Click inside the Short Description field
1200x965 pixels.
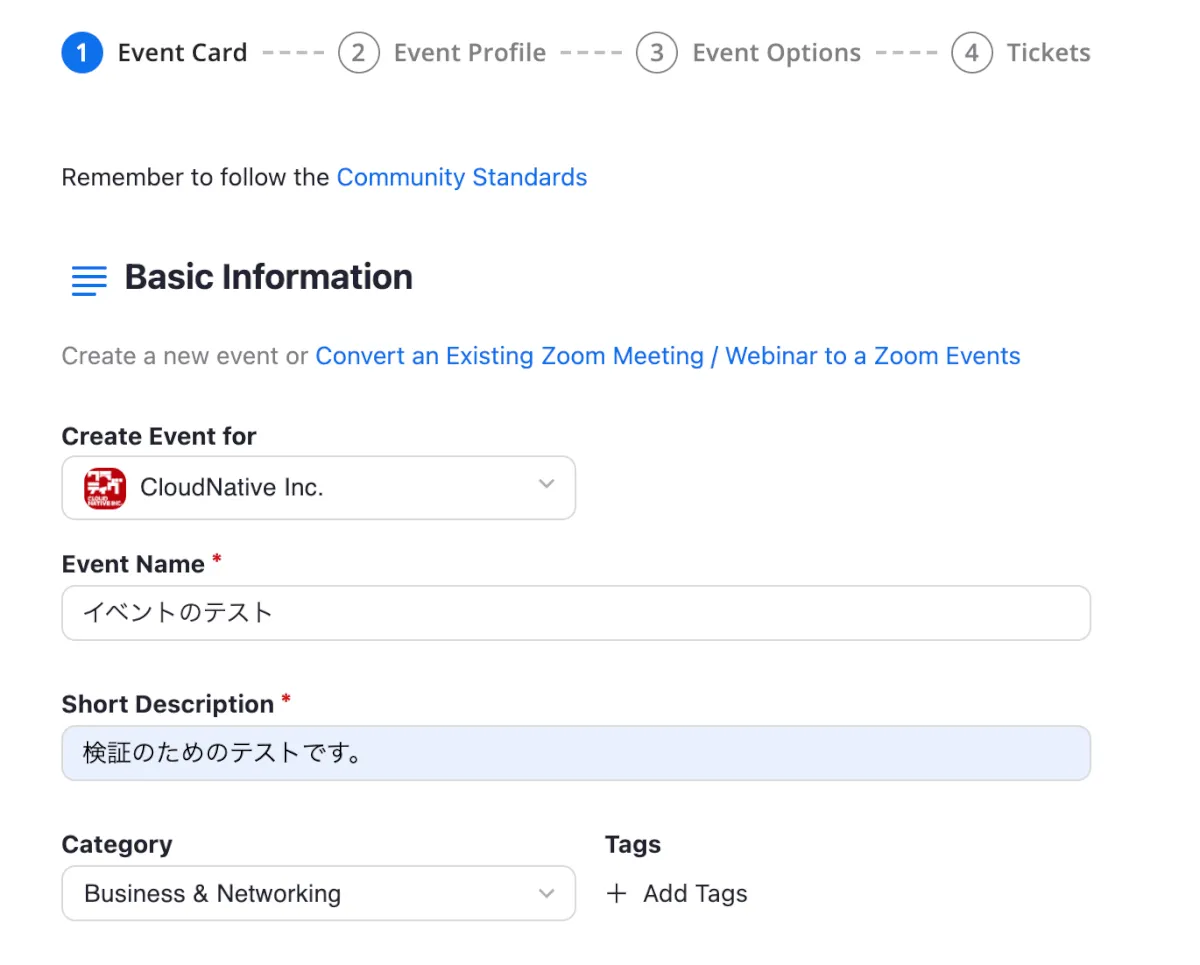[575, 753]
